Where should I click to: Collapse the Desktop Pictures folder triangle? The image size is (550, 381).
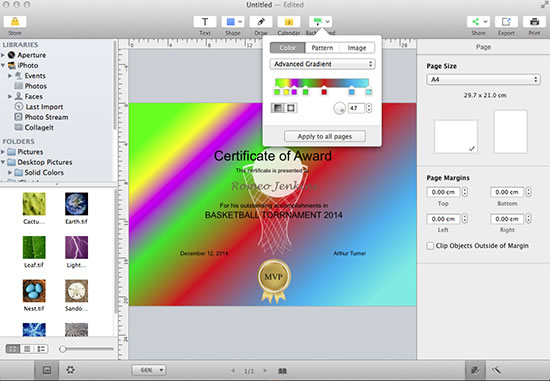click(x=3, y=162)
